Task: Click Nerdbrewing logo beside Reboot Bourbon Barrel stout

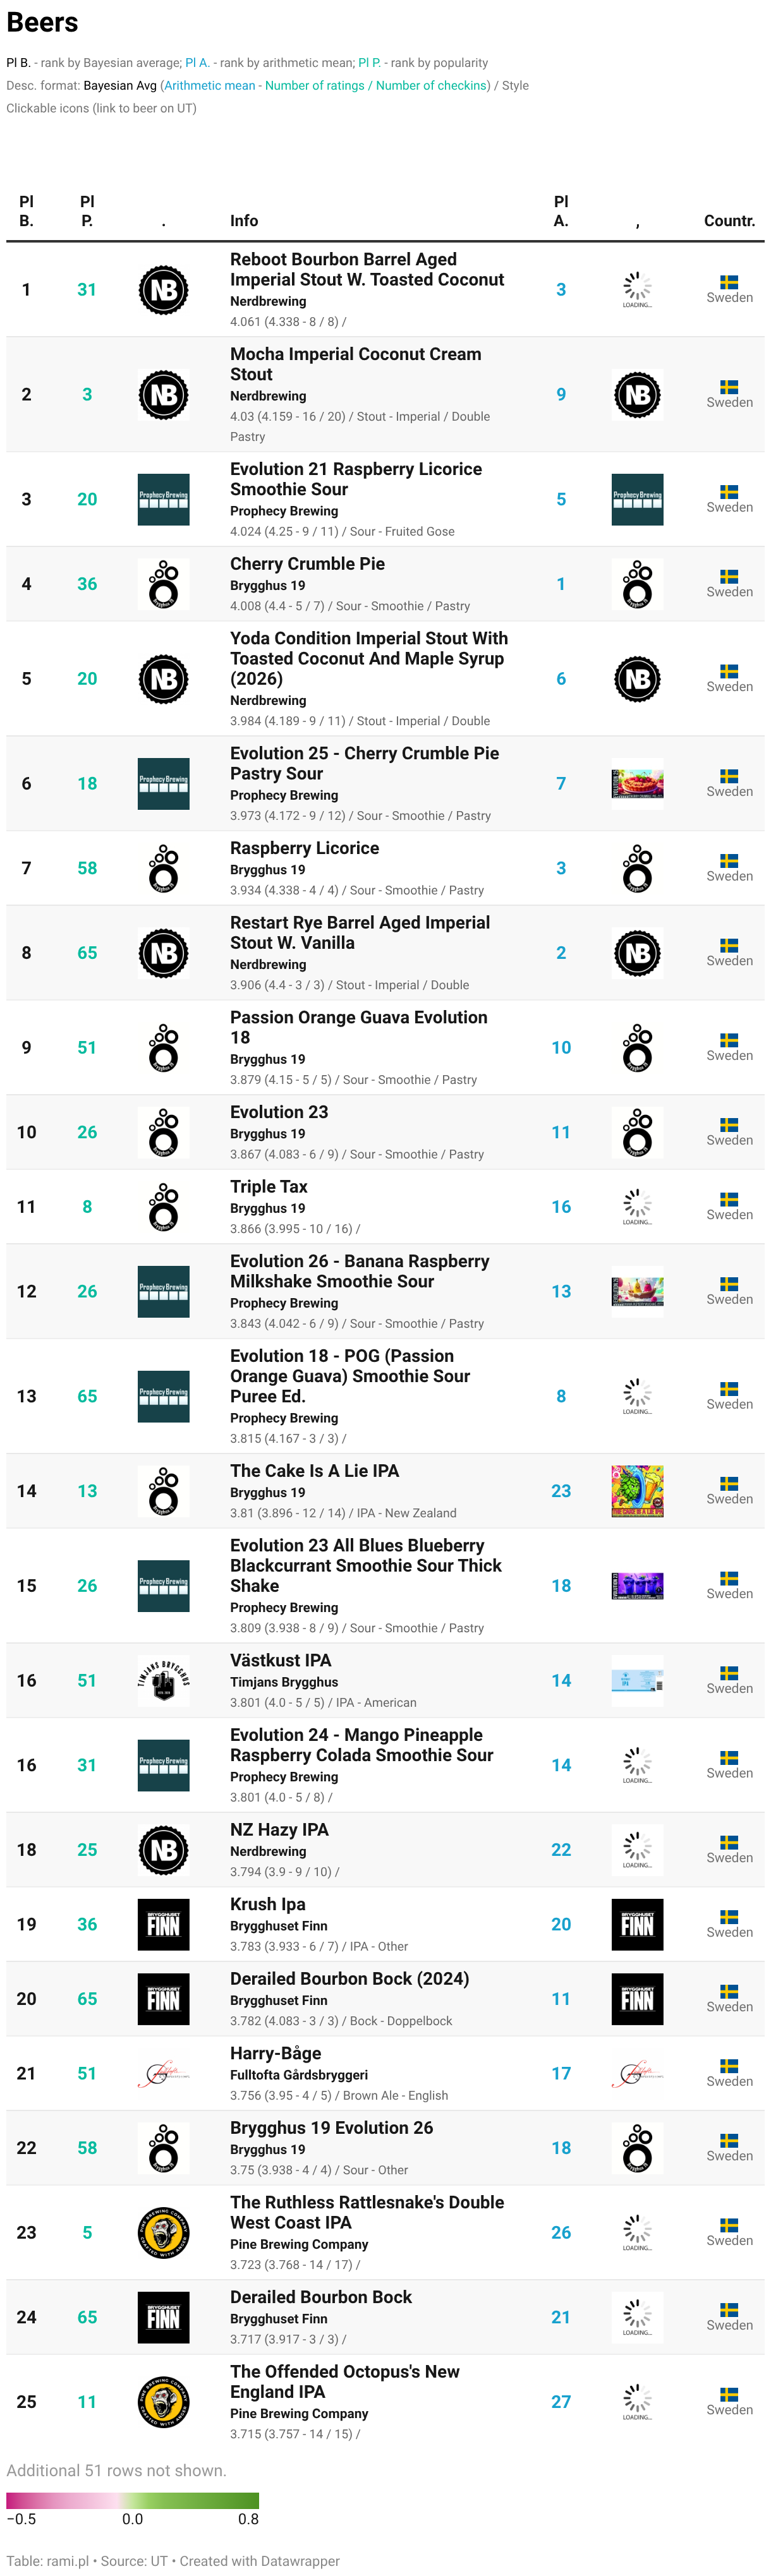Action: pos(163,290)
